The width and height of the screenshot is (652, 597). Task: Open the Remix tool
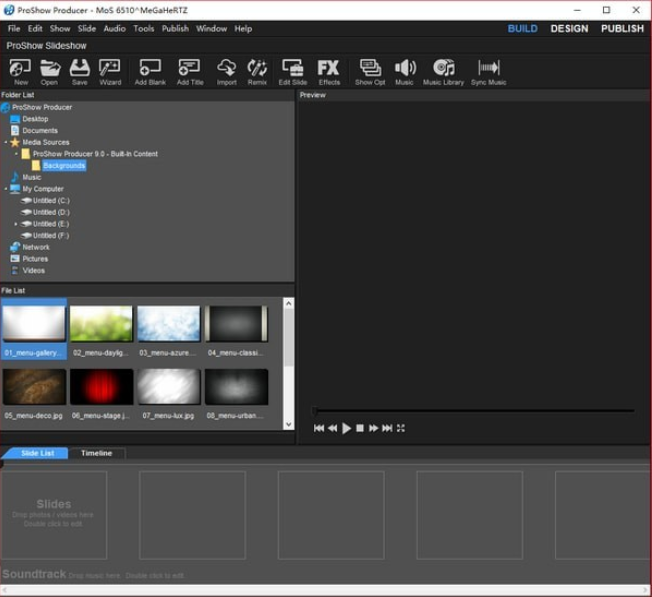(x=257, y=70)
